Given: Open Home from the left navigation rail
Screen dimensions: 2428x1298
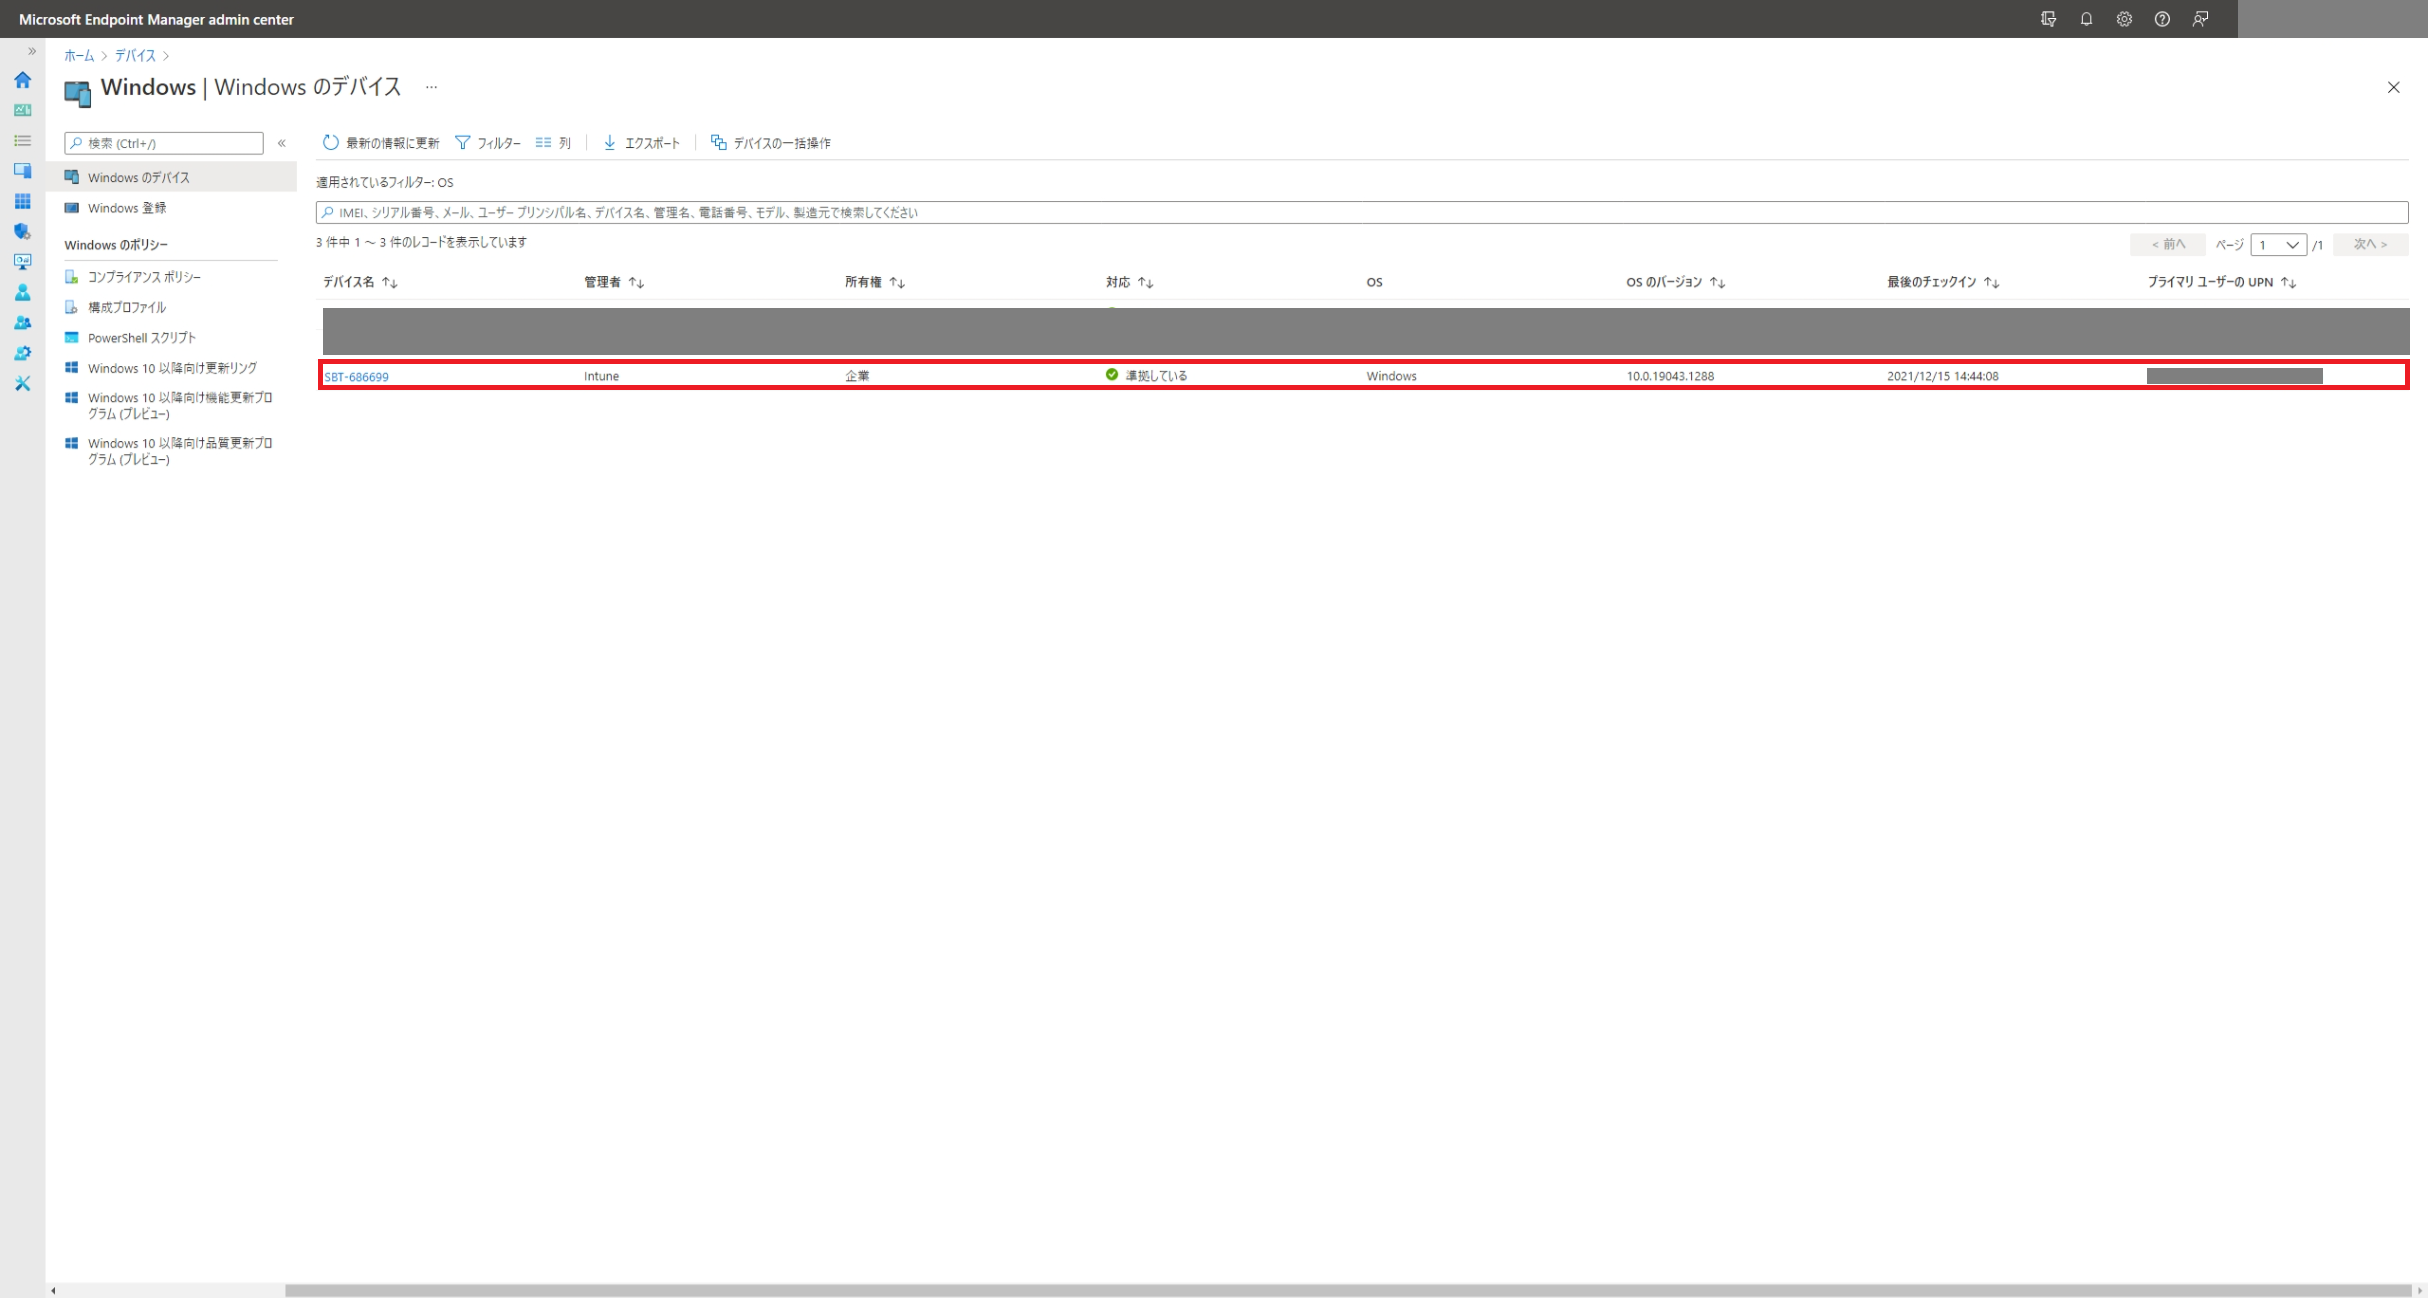Looking at the screenshot, I should click(22, 80).
